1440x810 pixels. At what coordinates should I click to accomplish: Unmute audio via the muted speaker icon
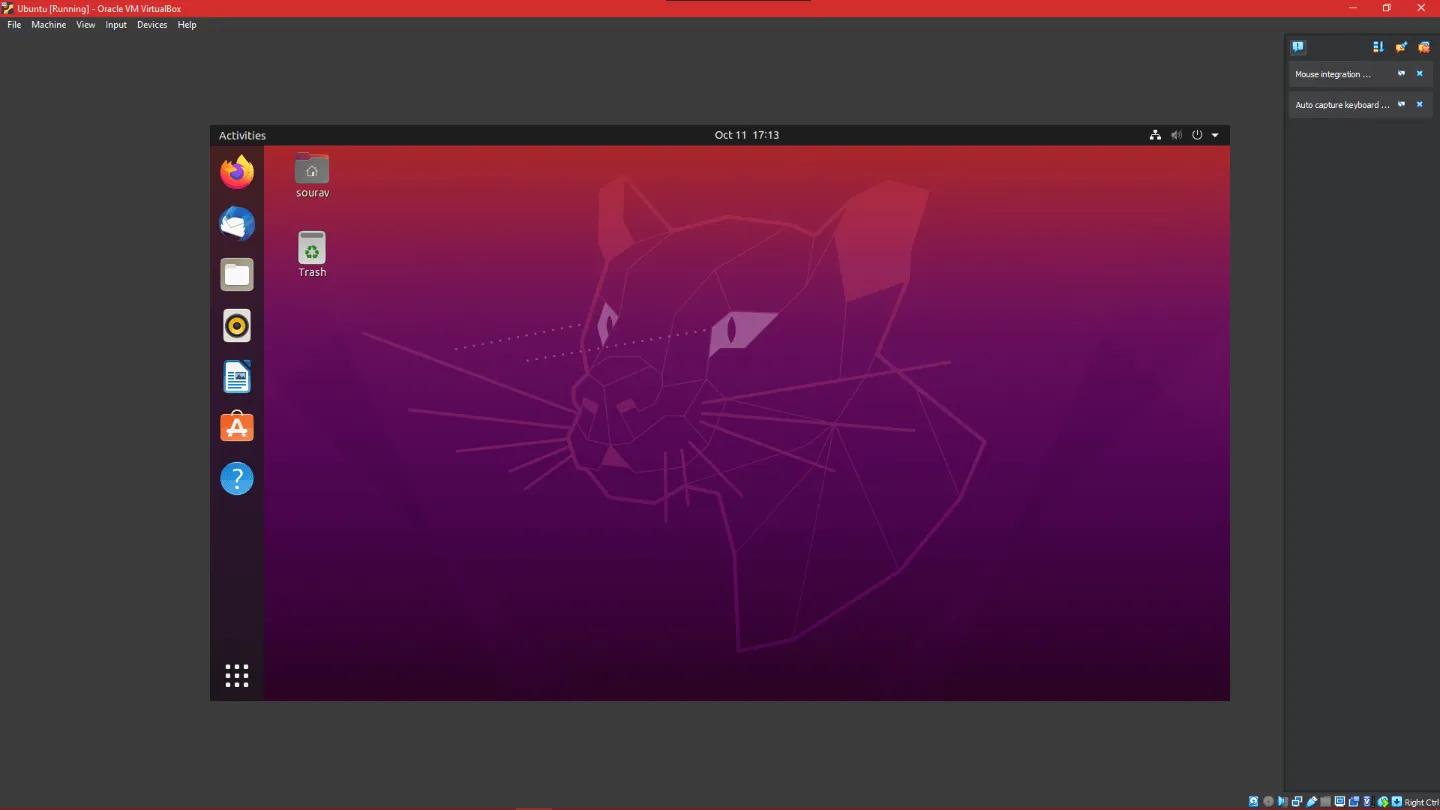(1176, 134)
